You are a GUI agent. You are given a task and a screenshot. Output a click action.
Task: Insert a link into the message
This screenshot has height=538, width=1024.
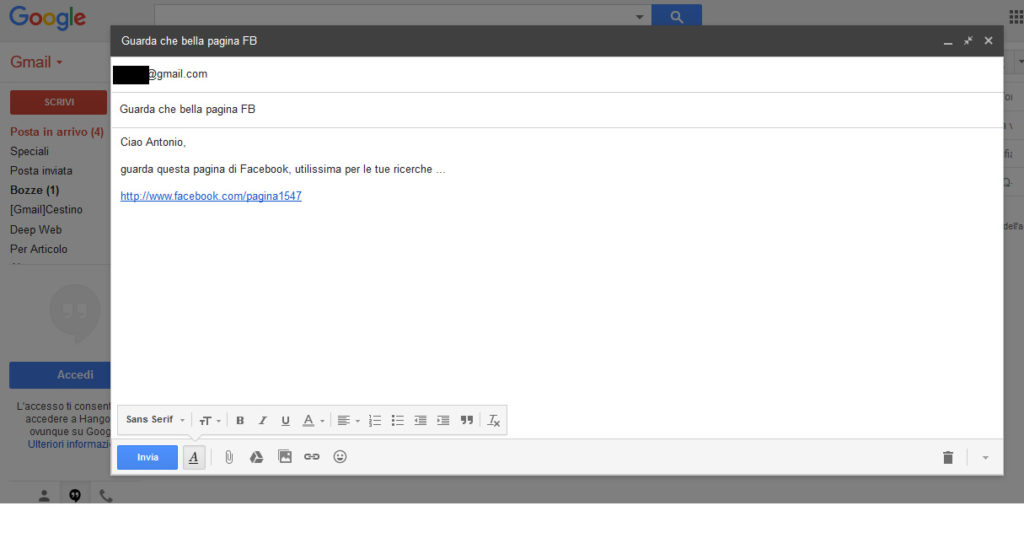(312, 457)
